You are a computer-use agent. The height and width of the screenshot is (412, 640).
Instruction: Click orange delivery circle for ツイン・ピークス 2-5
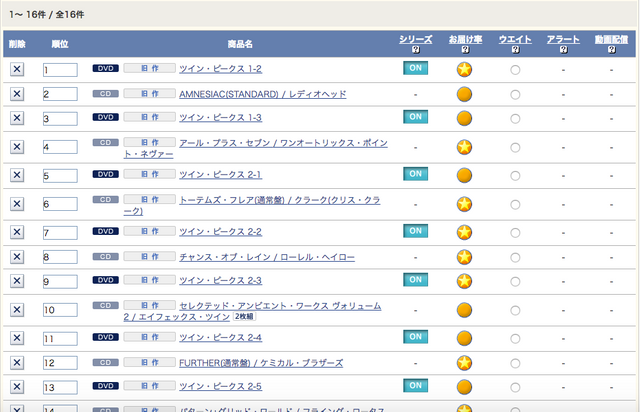coord(464,387)
